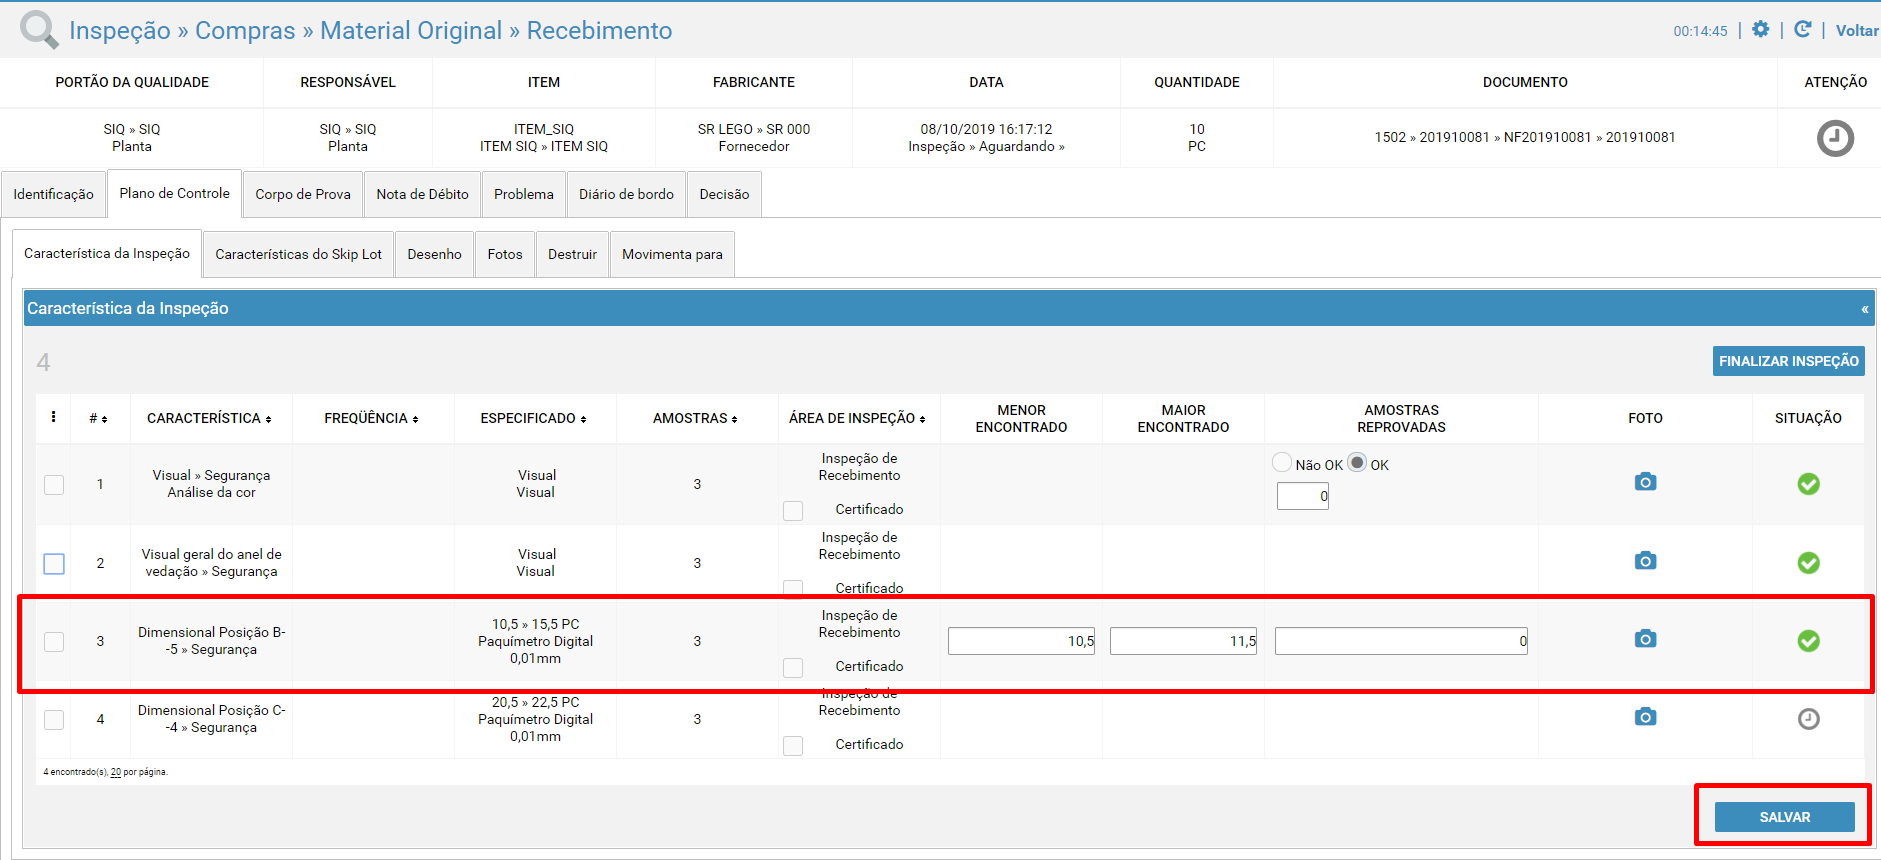1881x860 pixels.
Task: Open Características do Skip Lot sub-tab
Action: click(298, 254)
